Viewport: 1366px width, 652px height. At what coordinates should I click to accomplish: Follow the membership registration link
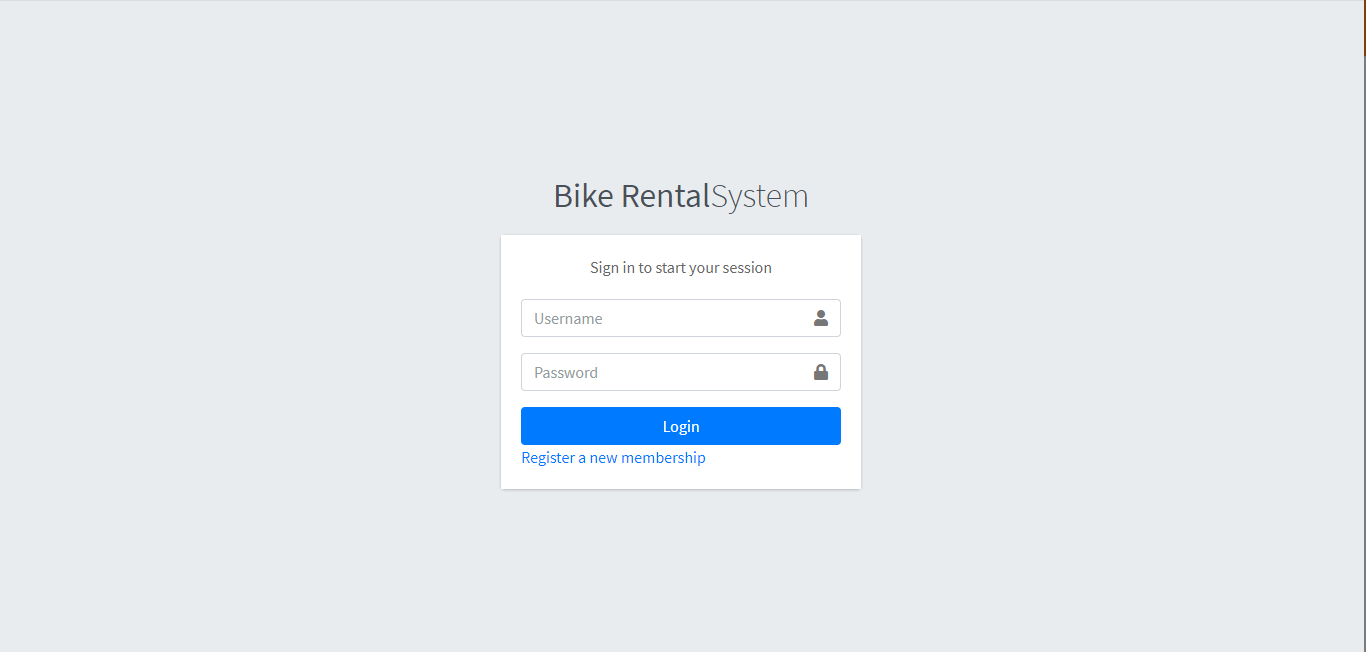(x=613, y=457)
